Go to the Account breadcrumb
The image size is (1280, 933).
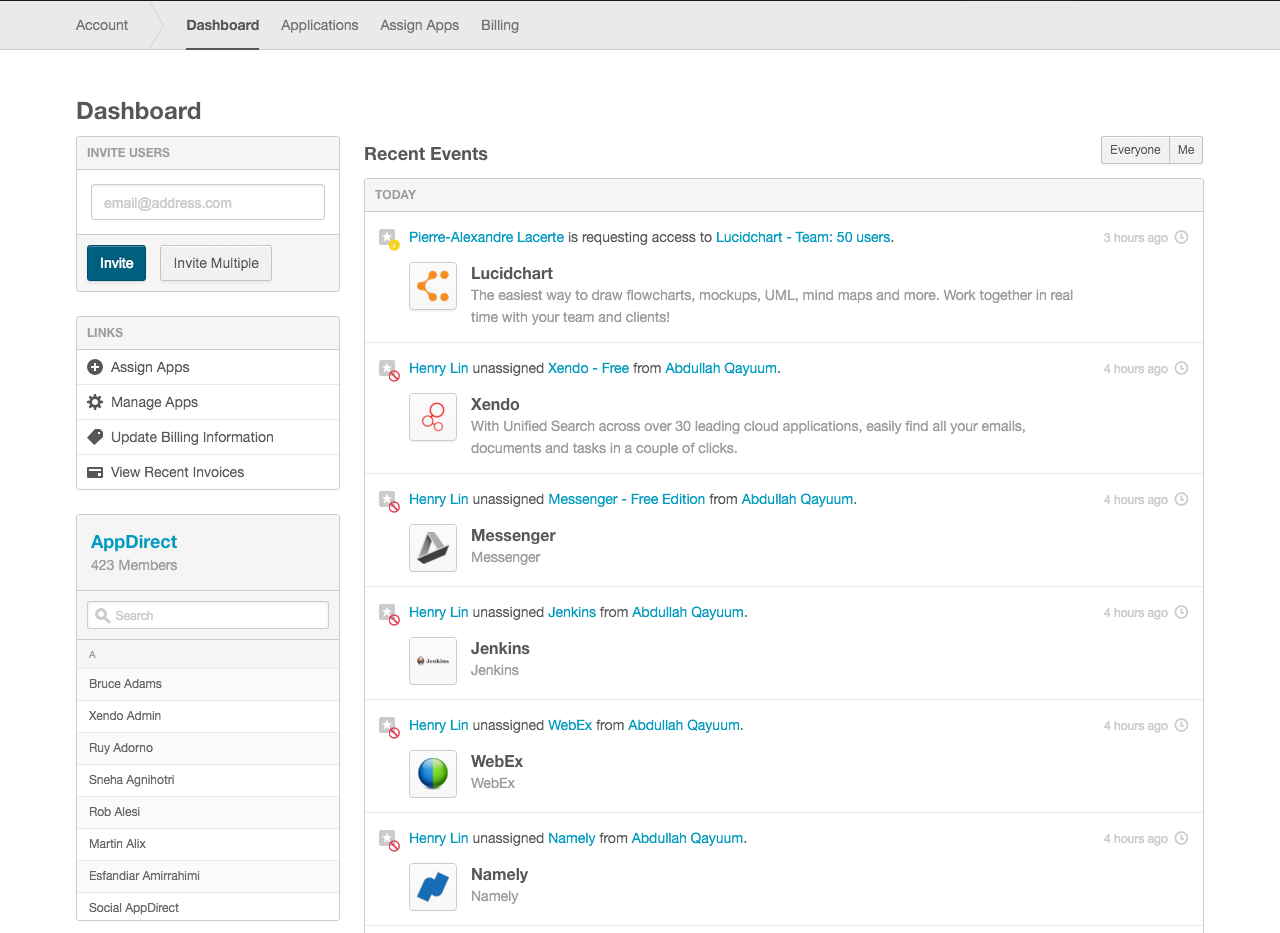click(x=102, y=25)
